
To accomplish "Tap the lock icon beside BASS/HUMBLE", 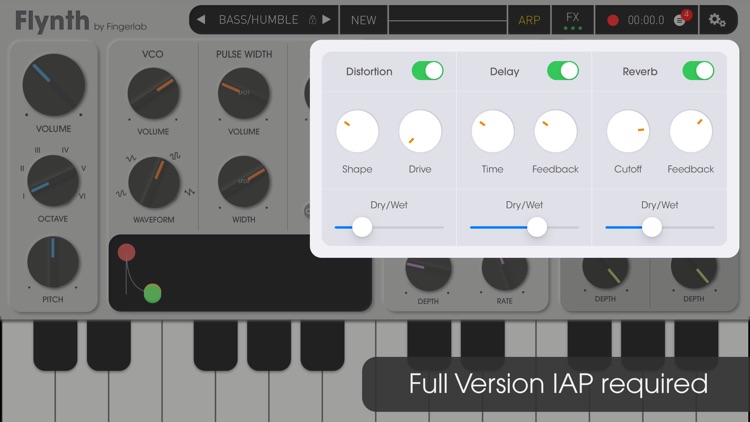I will point(312,20).
